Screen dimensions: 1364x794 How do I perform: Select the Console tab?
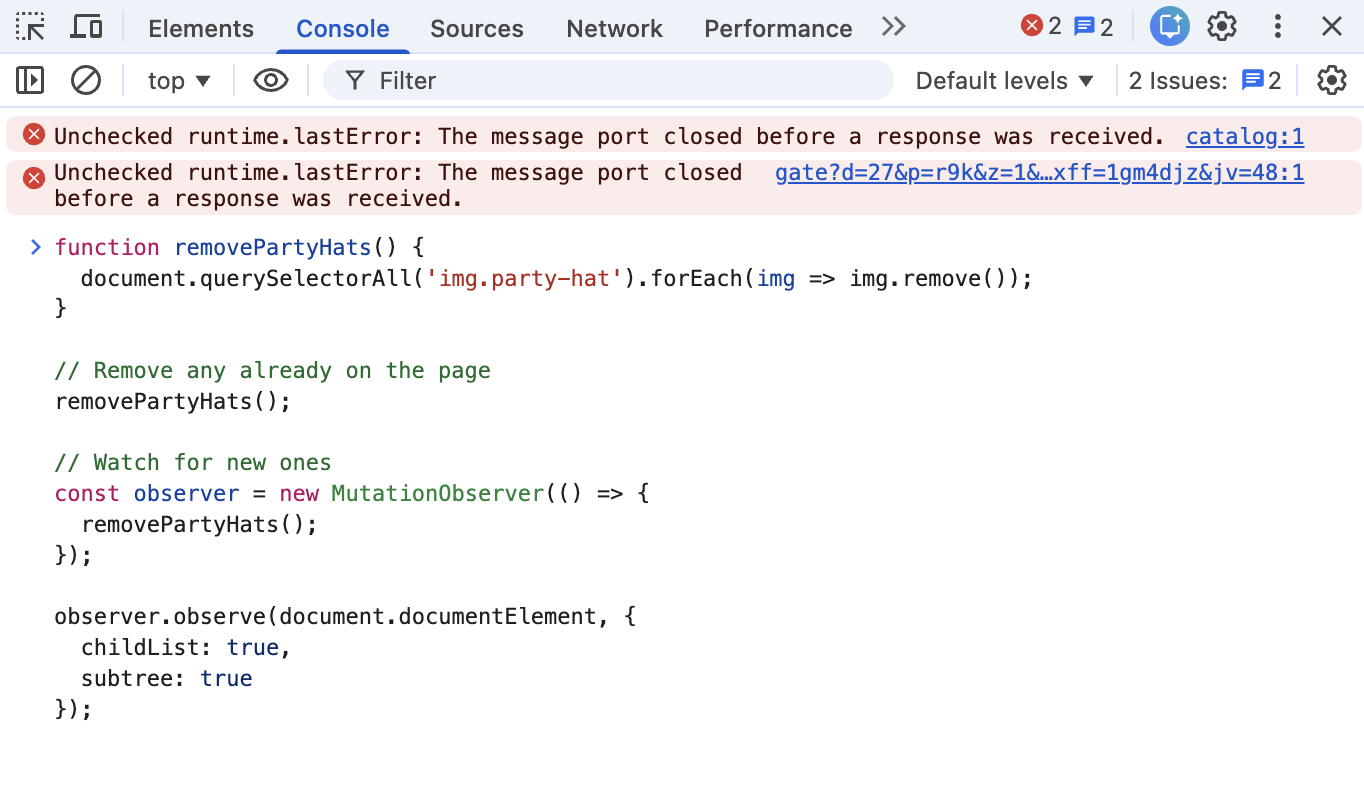343,28
